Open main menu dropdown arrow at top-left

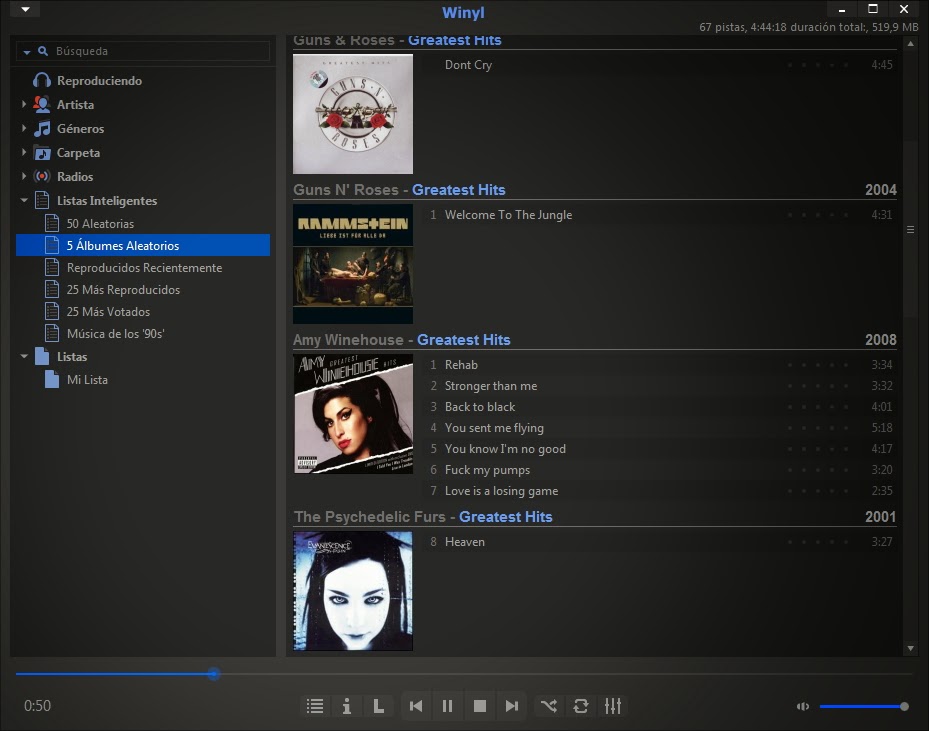click(25, 9)
